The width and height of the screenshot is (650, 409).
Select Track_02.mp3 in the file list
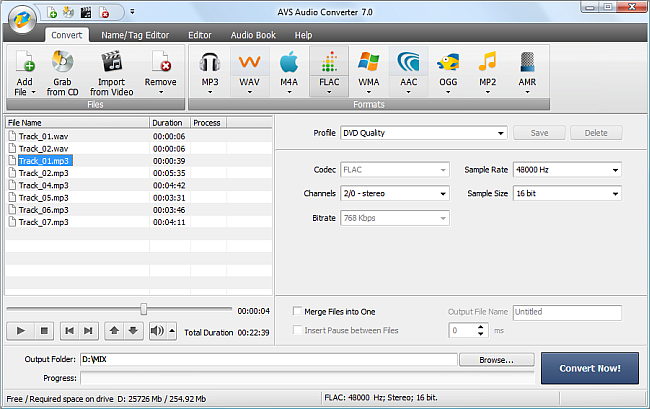click(139, 173)
